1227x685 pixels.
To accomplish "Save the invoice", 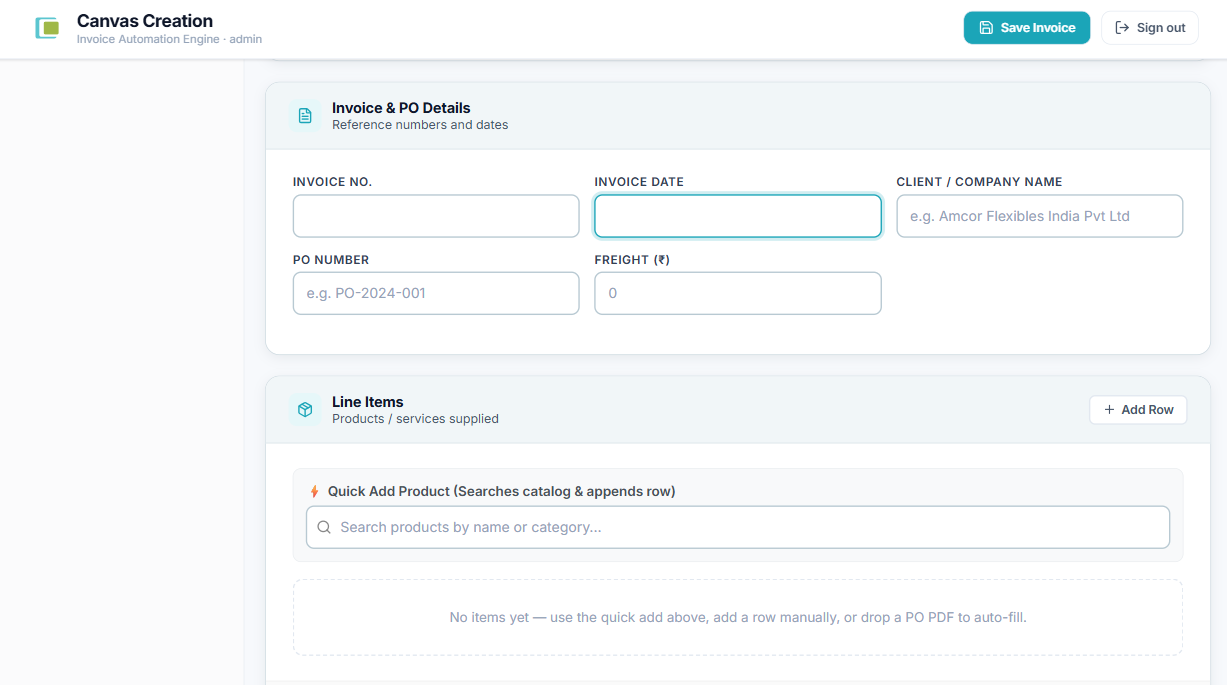I will click(1027, 28).
